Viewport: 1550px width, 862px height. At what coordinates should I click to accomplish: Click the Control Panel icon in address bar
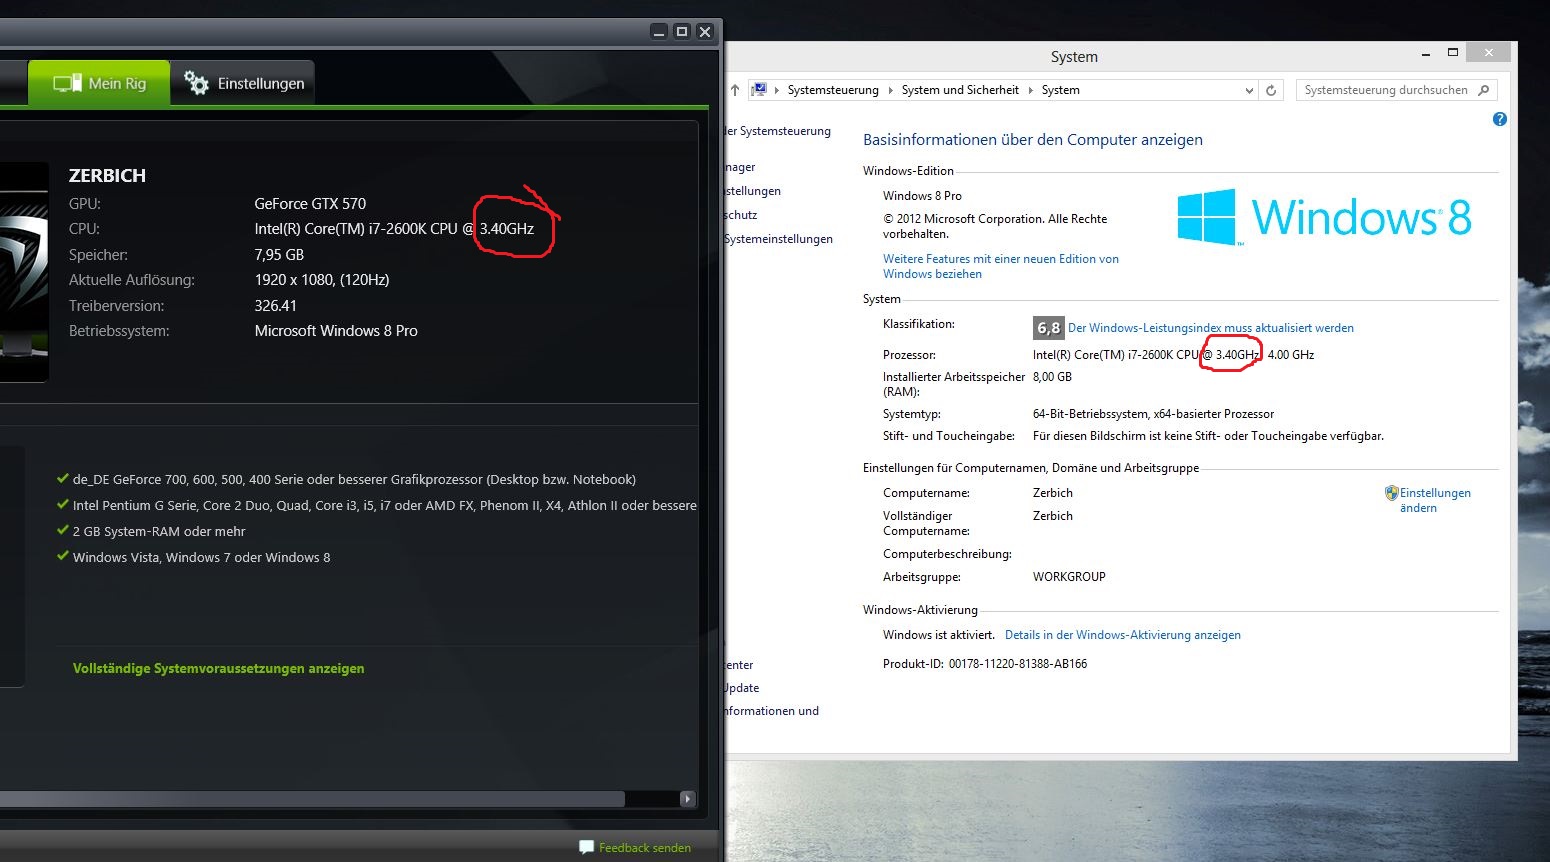[x=759, y=90]
